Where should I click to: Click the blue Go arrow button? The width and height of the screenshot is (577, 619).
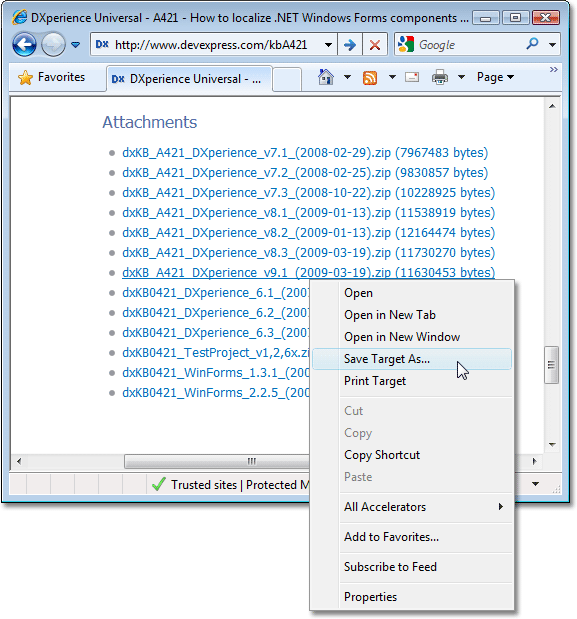350,45
